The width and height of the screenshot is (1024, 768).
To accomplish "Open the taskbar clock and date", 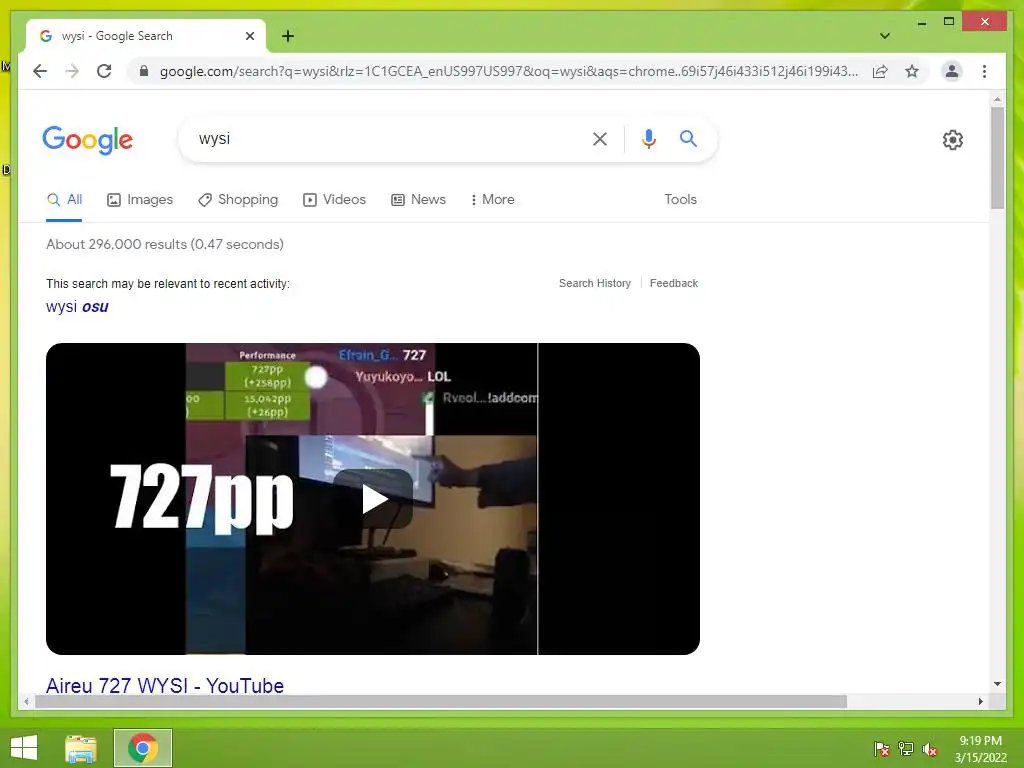I will coord(980,749).
